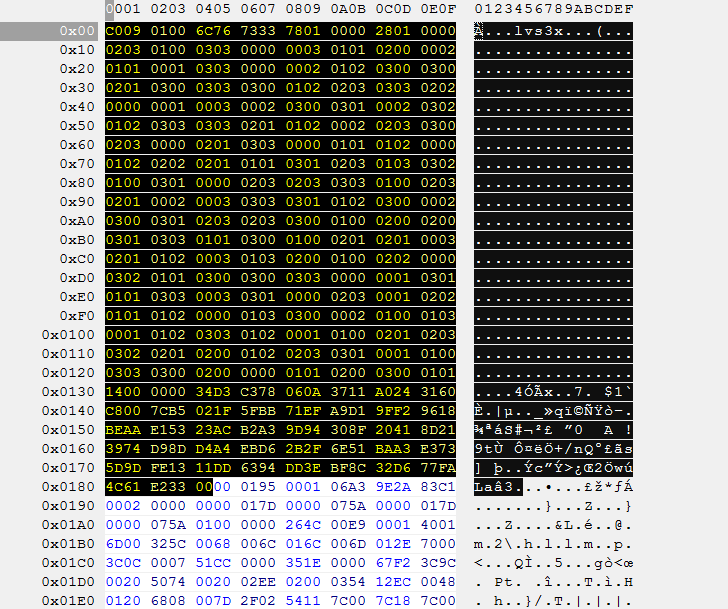Select the 0x0100 row offset label
The height and width of the screenshot is (609, 728).
[x=68, y=335]
